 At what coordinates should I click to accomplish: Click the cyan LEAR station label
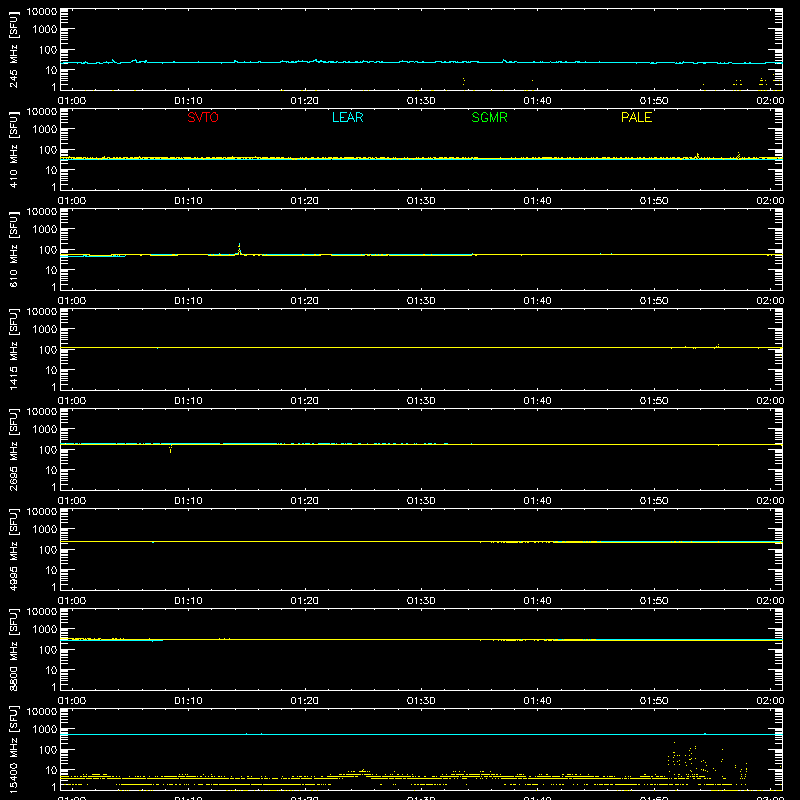tap(347, 117)
